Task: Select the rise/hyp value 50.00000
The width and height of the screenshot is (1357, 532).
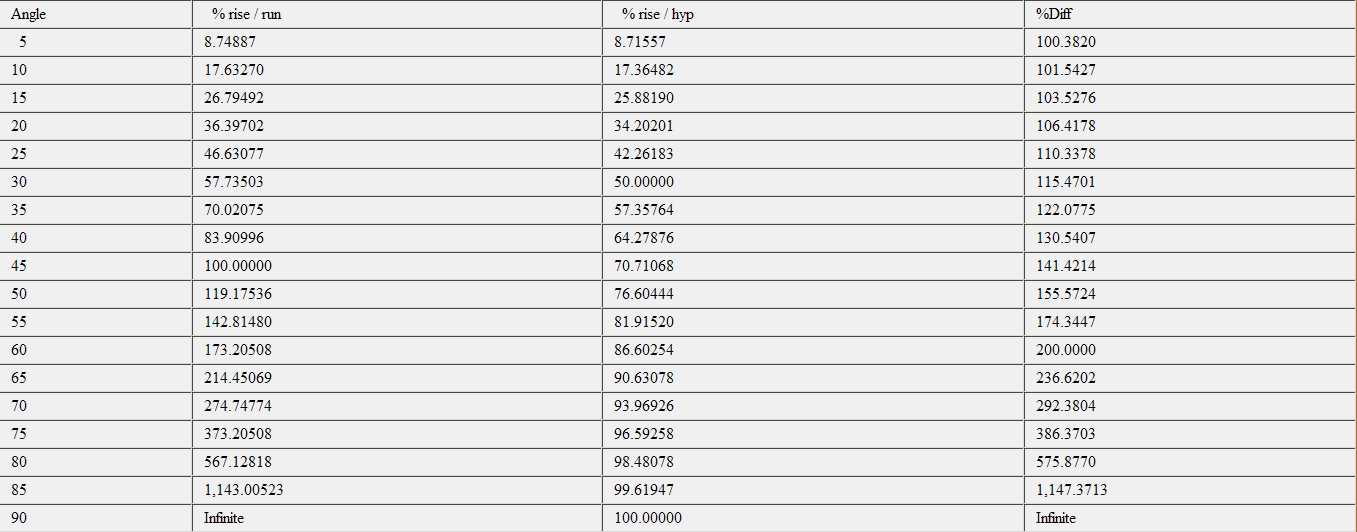Action: coord(813,182)
